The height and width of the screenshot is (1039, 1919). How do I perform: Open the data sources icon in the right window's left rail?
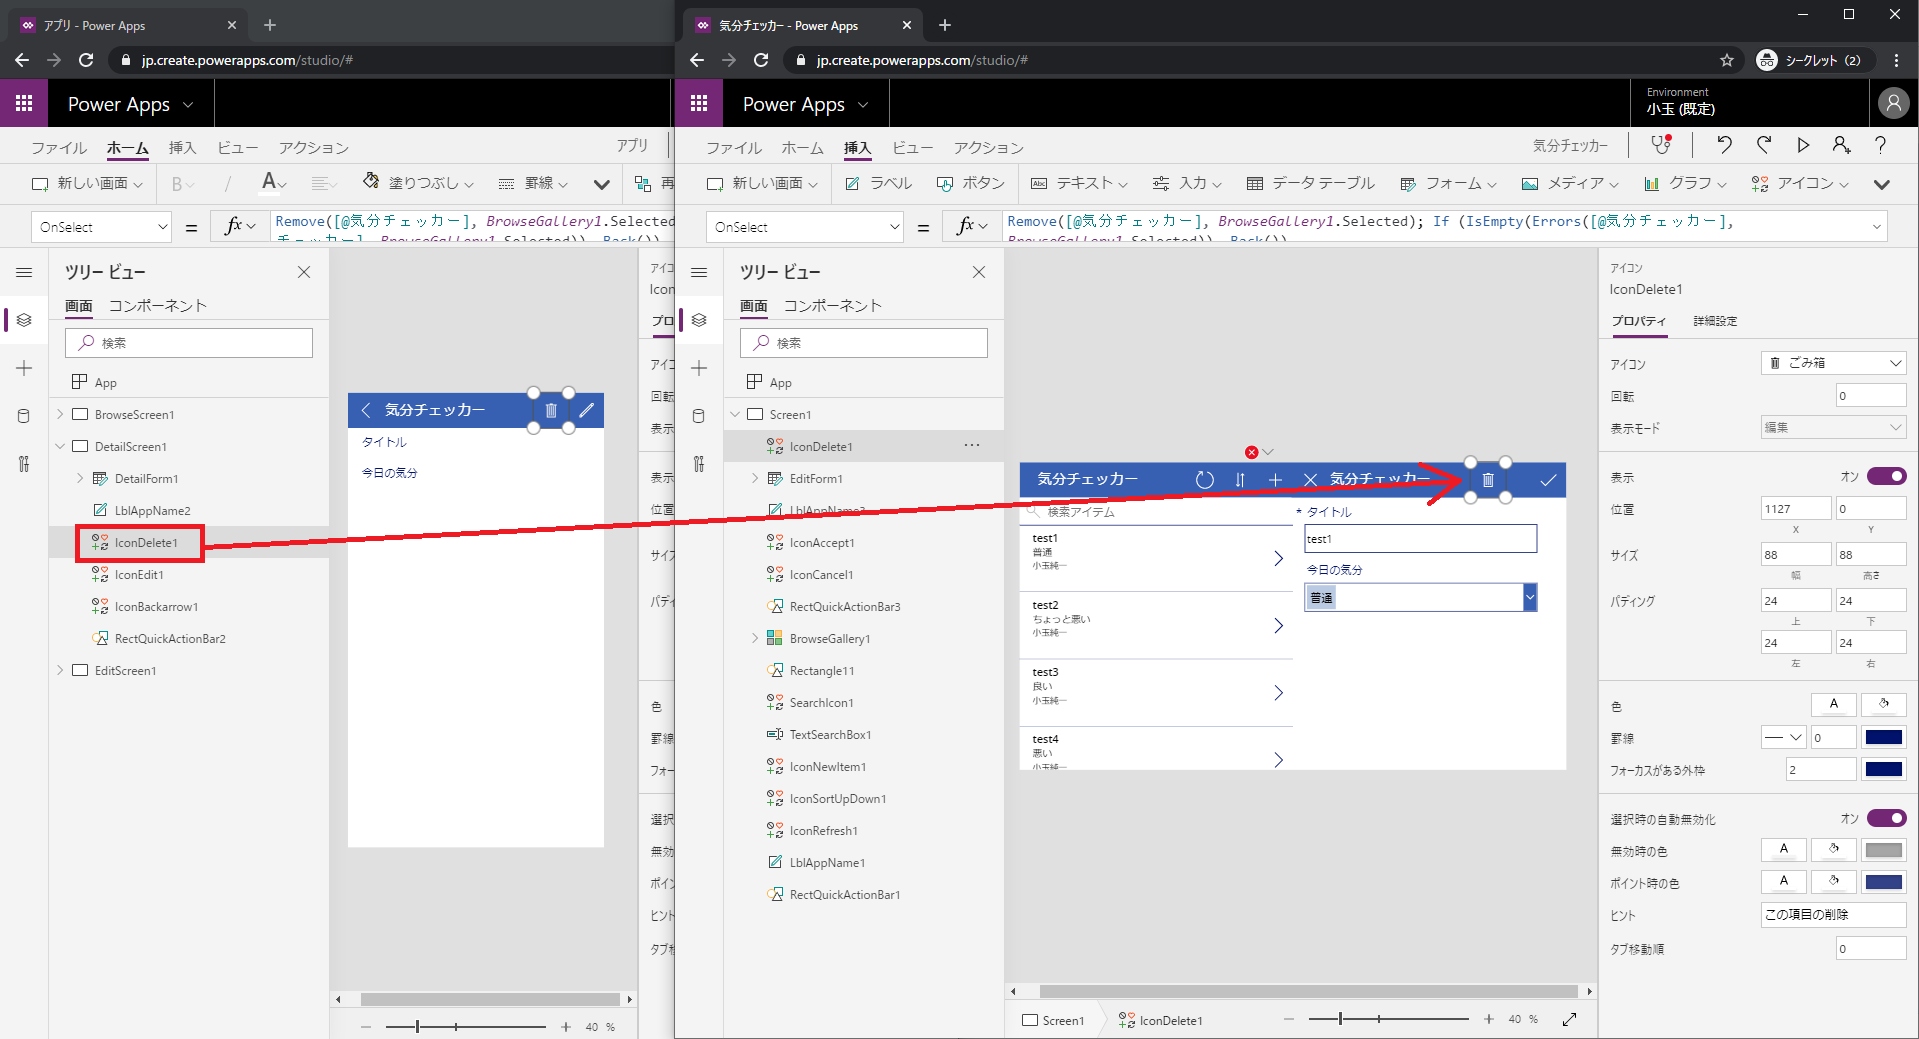699,416
